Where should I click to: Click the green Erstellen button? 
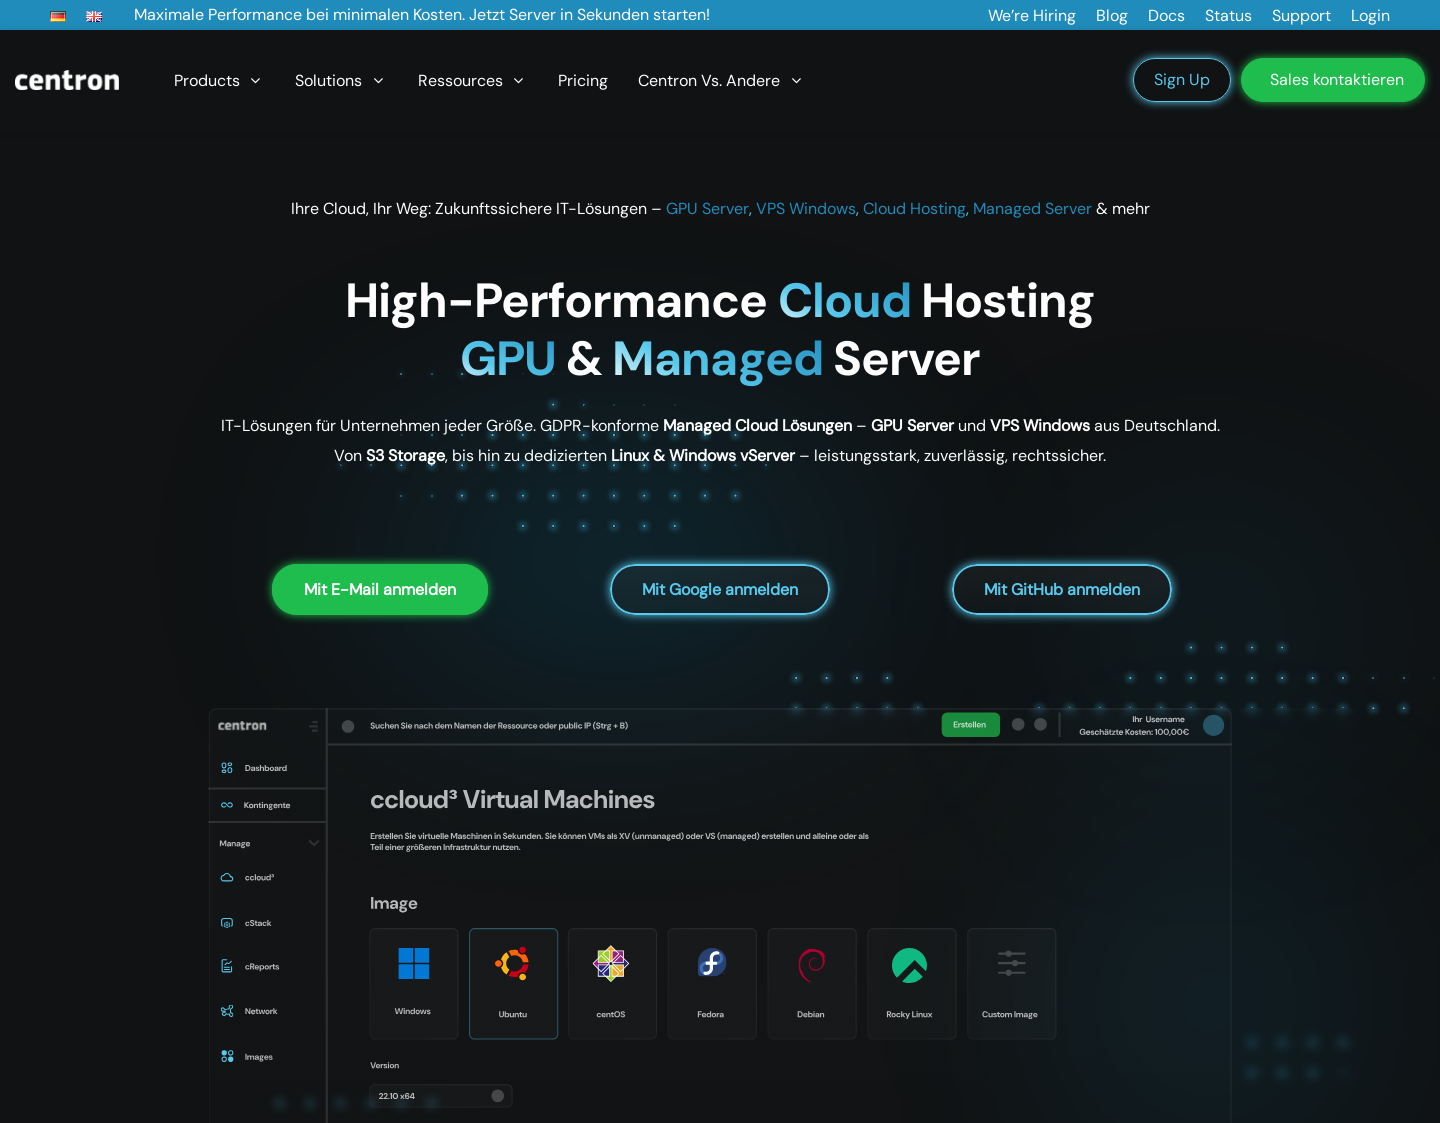(x=970, y=725)
